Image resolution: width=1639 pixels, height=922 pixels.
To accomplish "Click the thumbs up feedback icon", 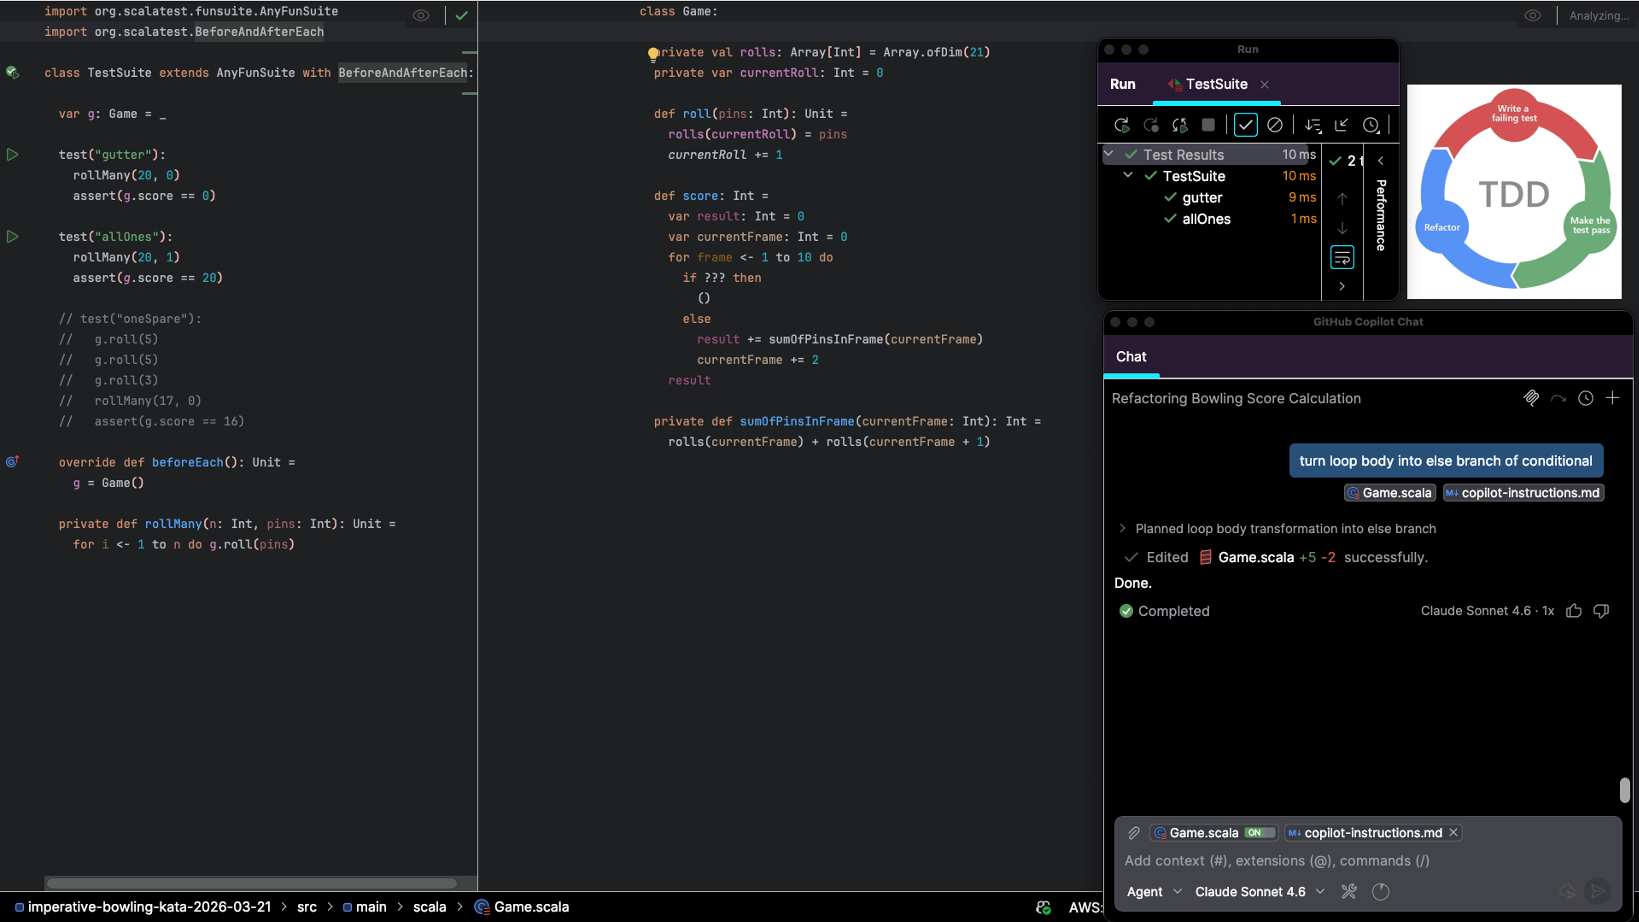I will point(1574,611).
